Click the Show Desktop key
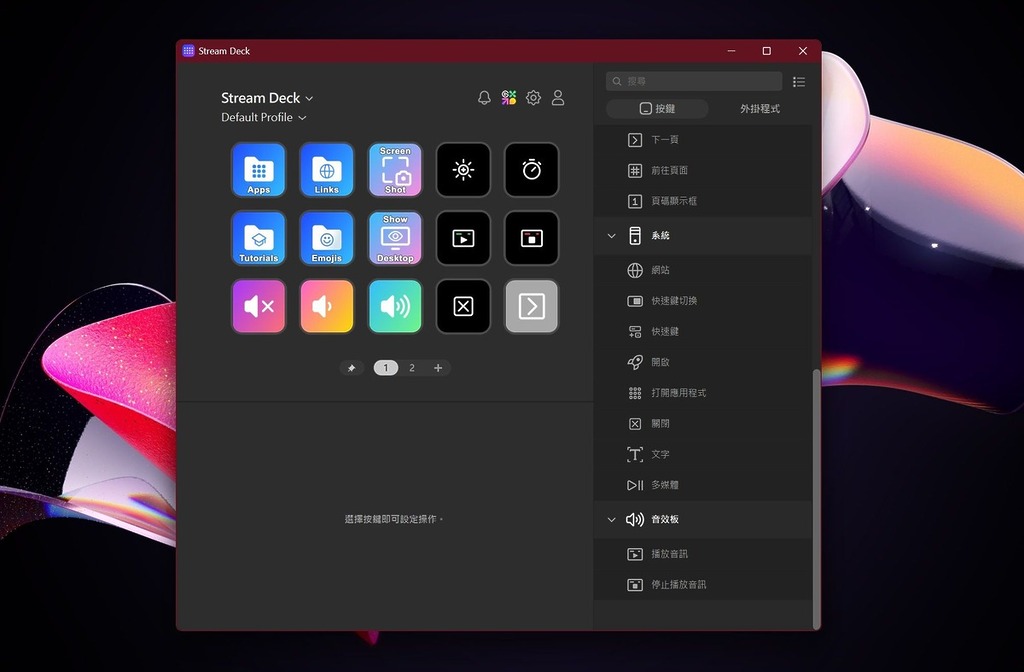Image resolution: width=1024 pixels, height=672 pixels. [395, 238]
